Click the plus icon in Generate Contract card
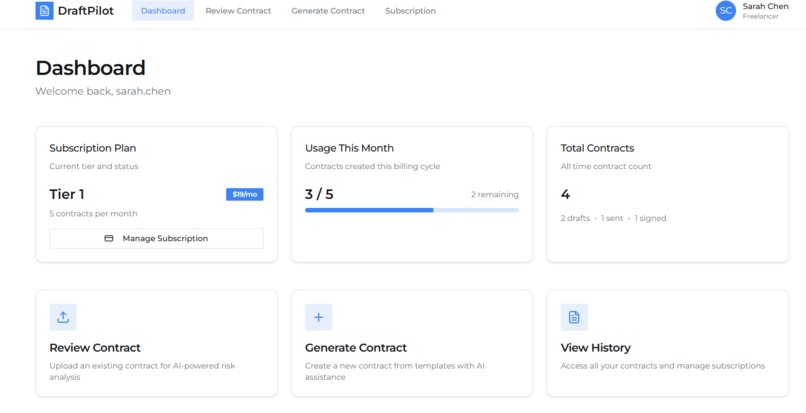806x413 pixels. pos(318,317)
